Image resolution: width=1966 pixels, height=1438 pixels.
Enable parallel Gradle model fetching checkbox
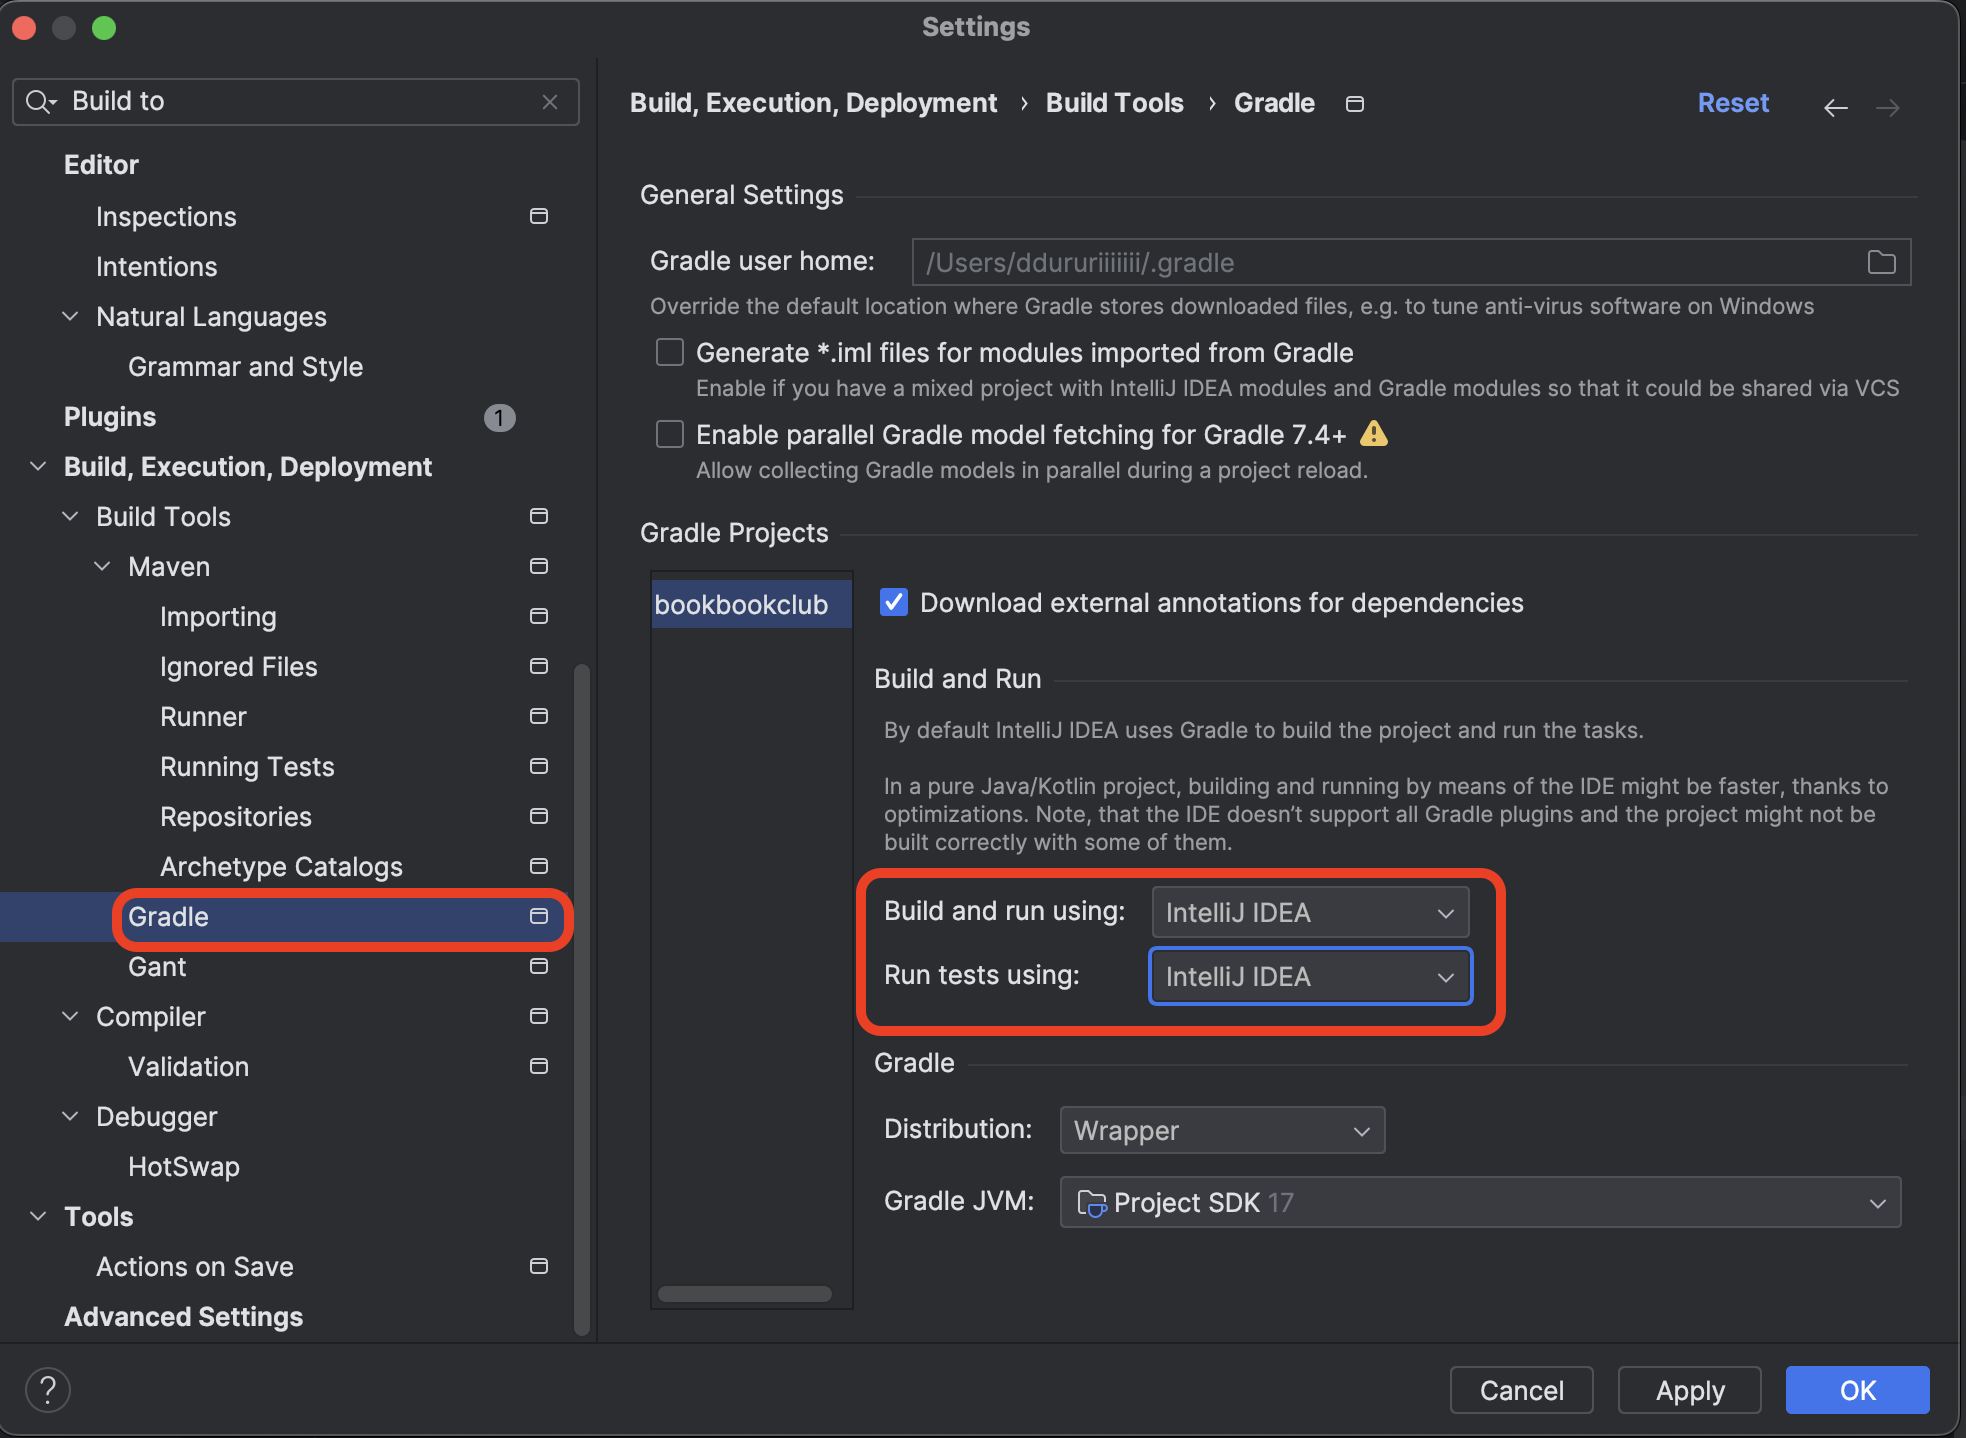(670, 434)
